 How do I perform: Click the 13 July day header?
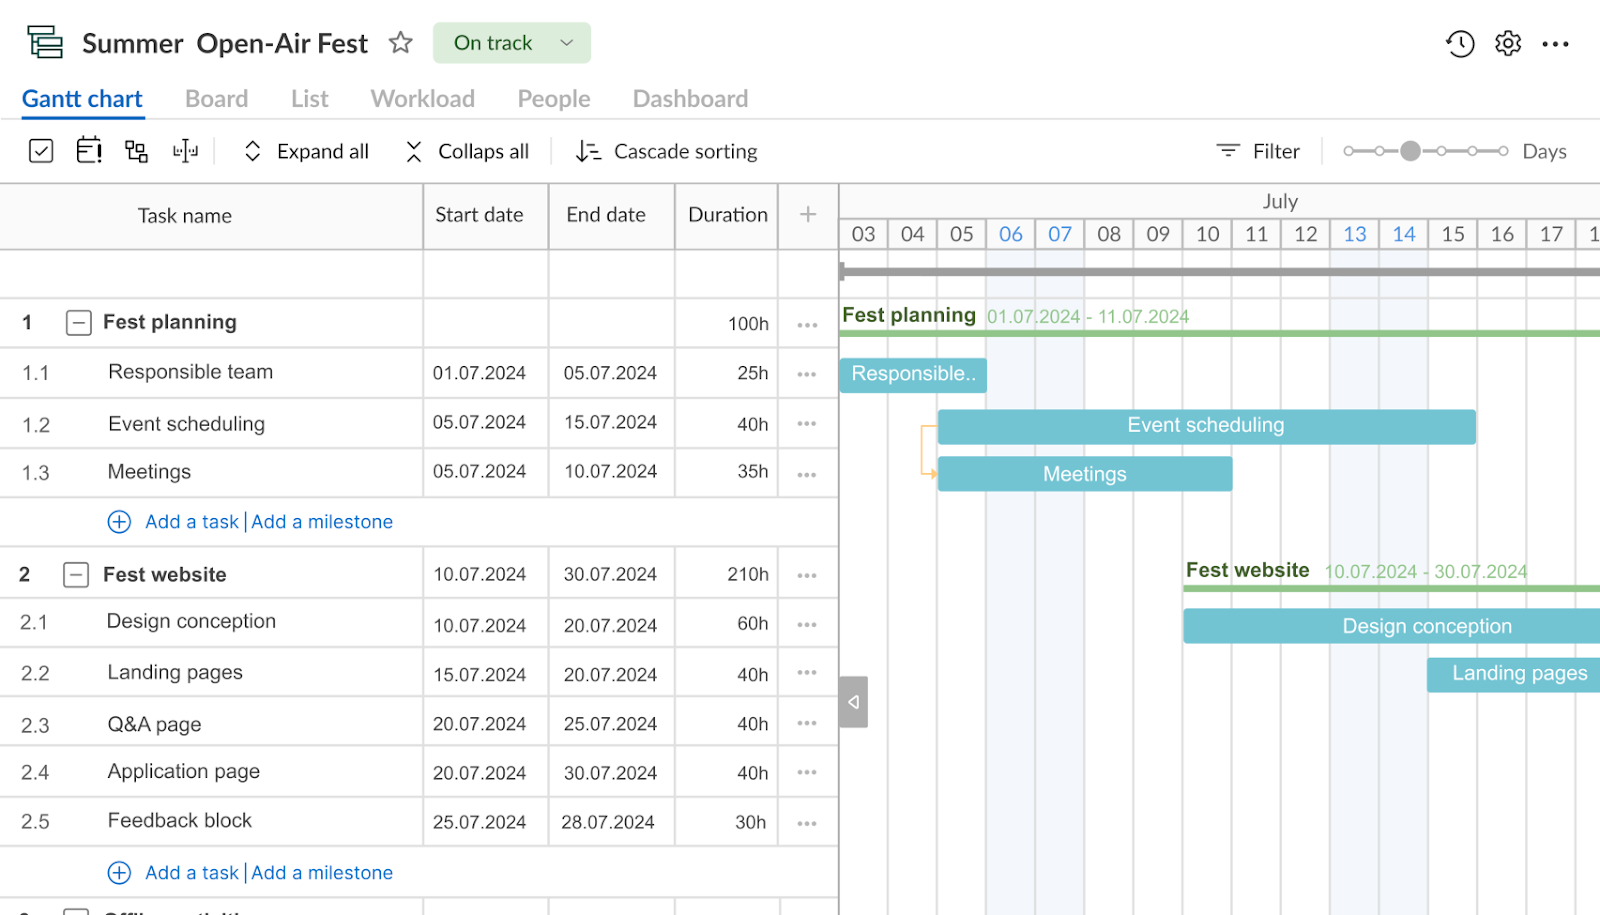coord(1355,234)
